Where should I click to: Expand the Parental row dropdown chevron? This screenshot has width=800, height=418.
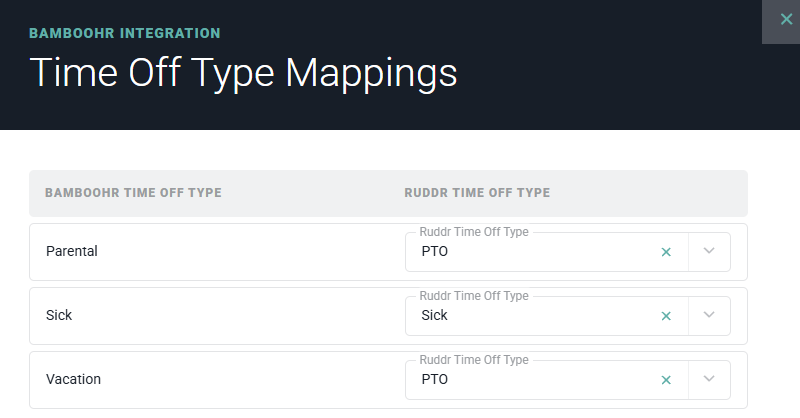point(710,252)
